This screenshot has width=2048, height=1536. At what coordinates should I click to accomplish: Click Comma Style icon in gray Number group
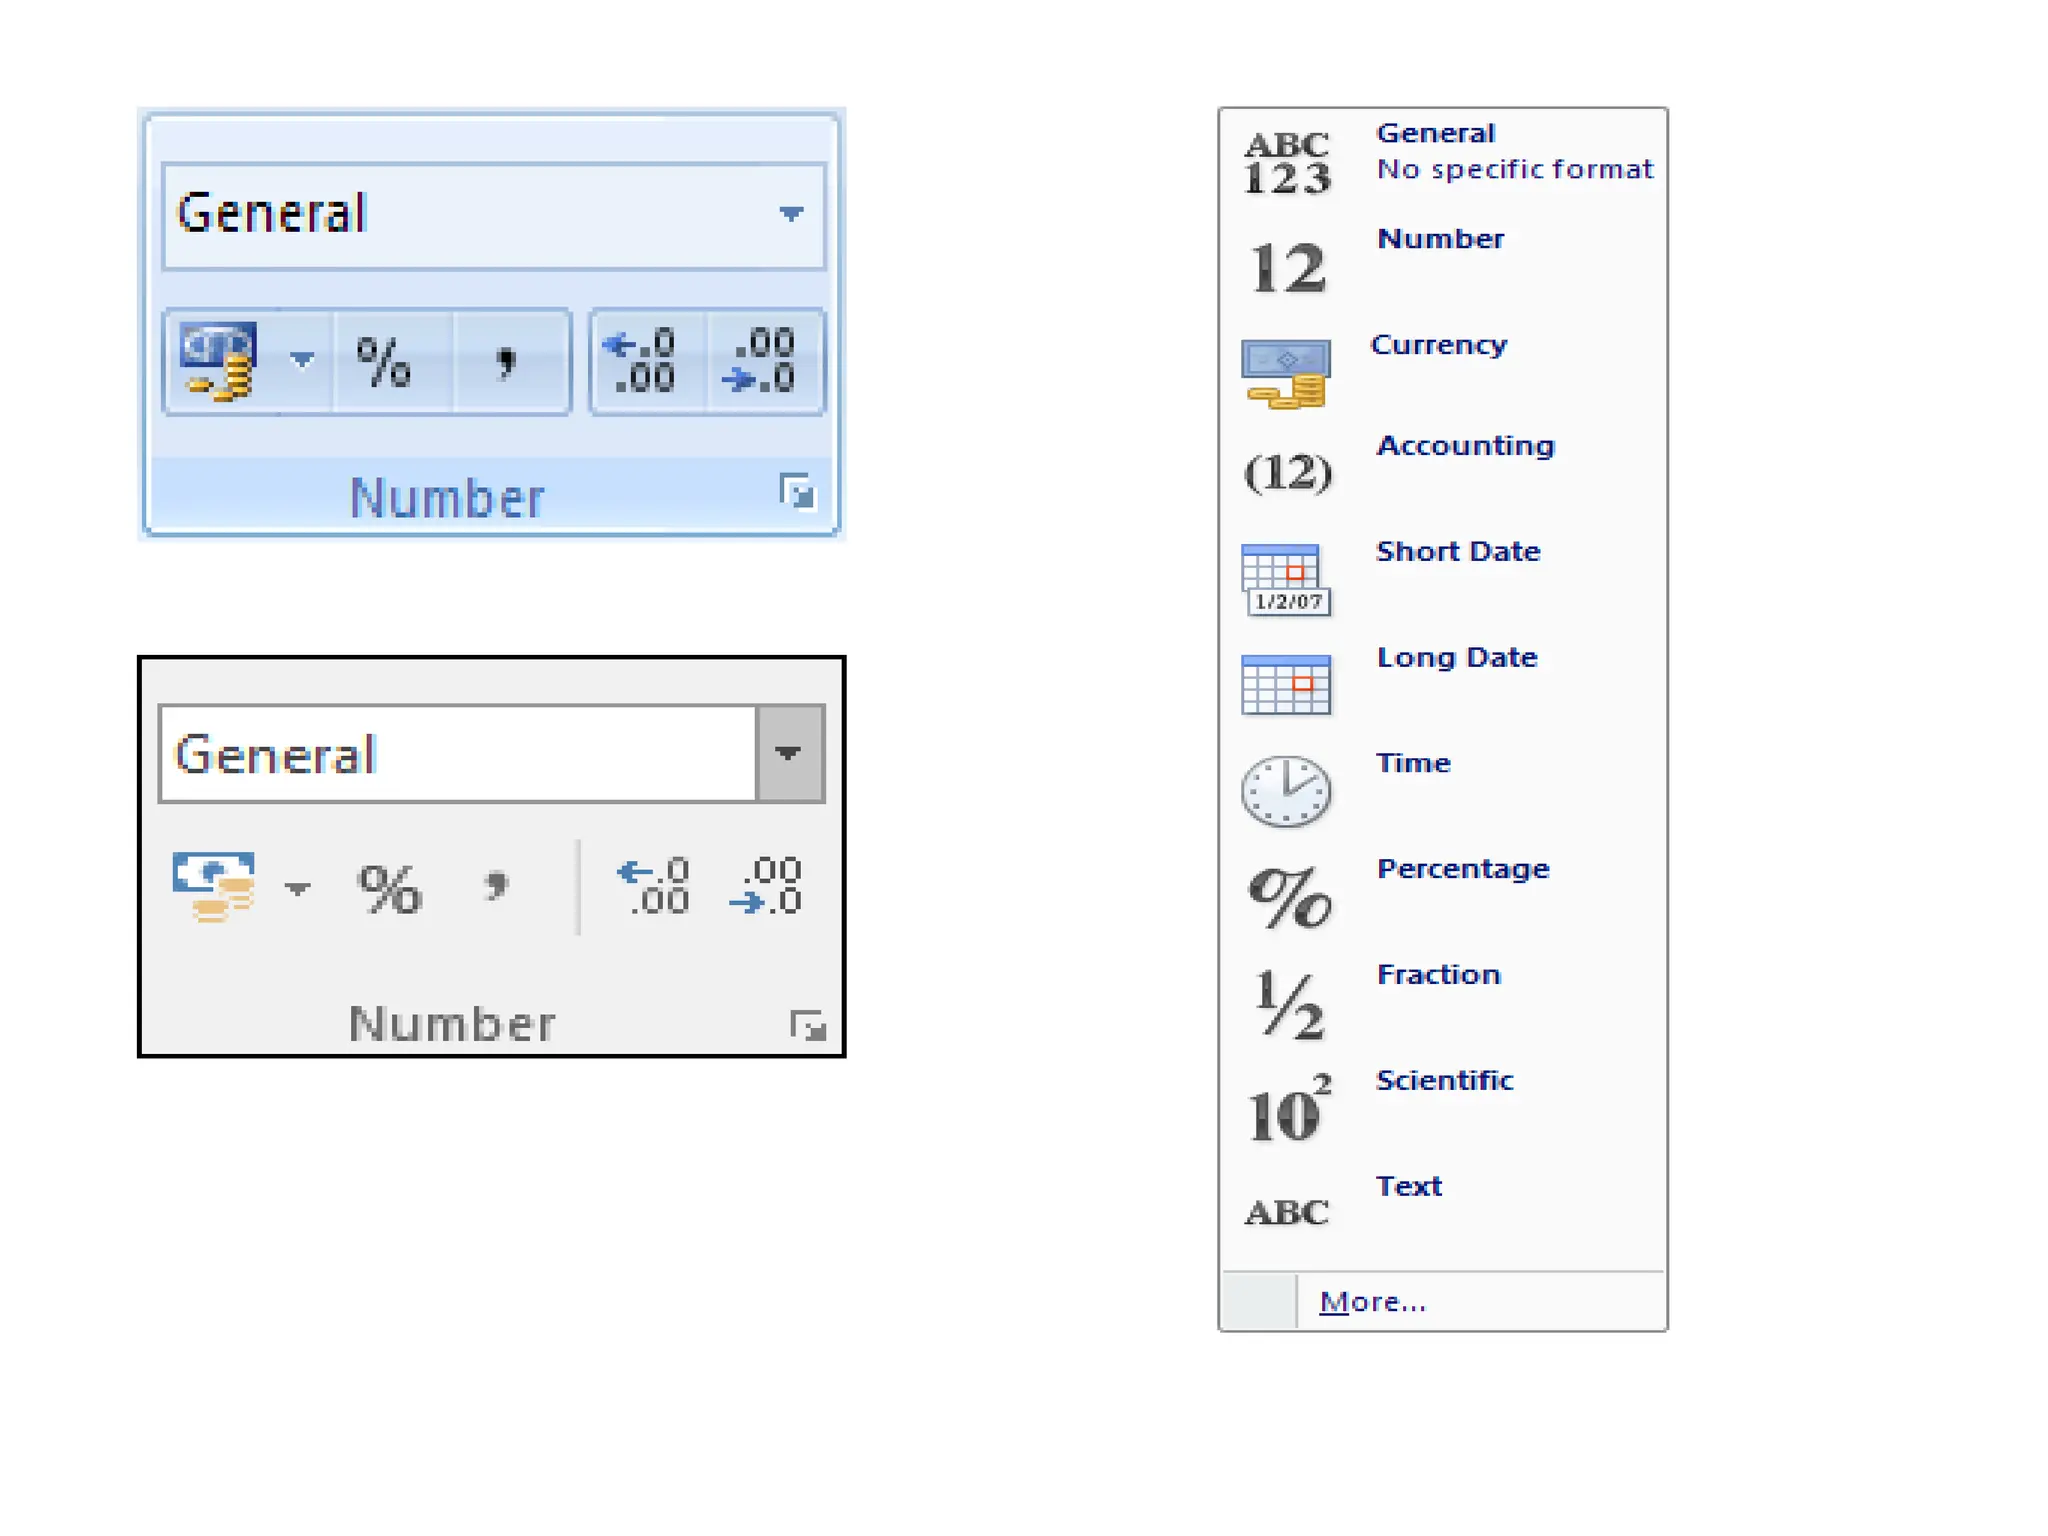496,887
